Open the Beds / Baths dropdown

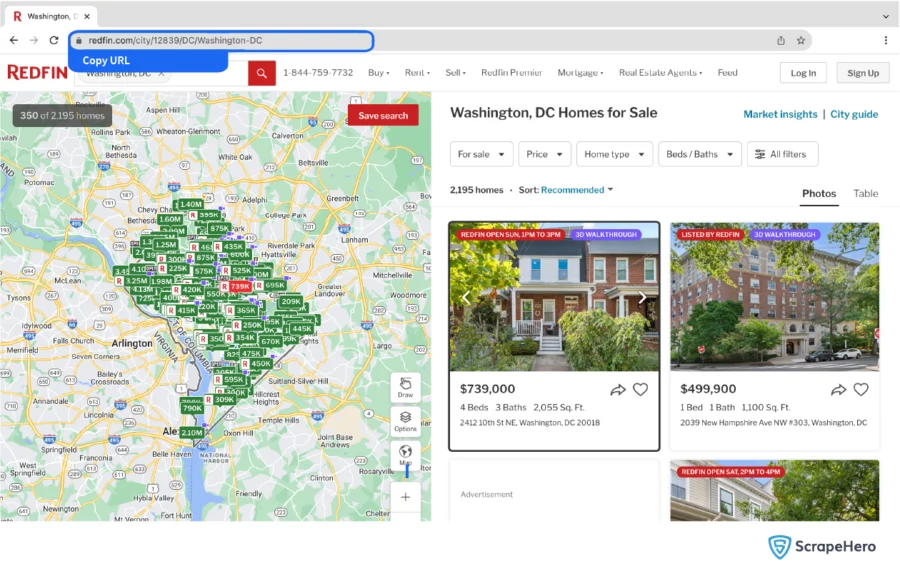(x=700, y=154)
